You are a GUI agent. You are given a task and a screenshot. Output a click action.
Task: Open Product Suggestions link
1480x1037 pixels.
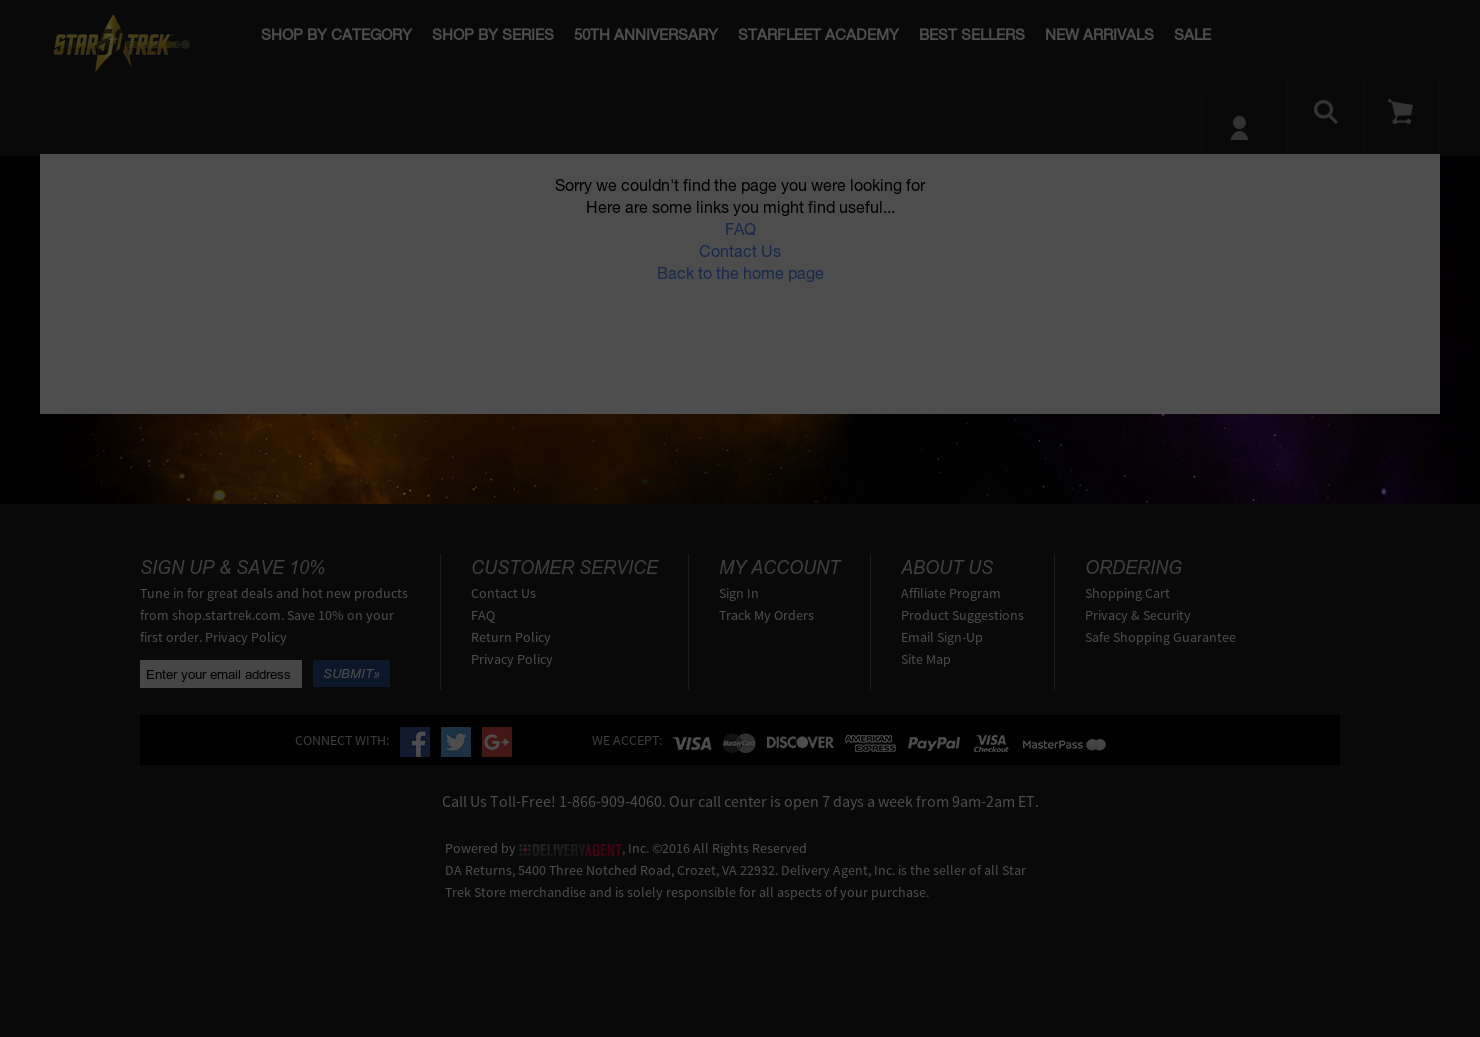(962, 615)
